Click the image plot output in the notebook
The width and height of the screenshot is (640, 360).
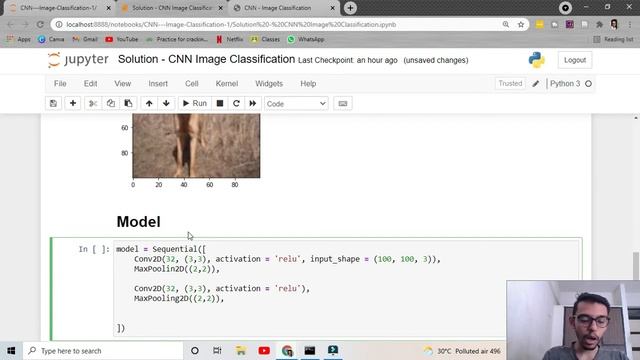[196, 146]
